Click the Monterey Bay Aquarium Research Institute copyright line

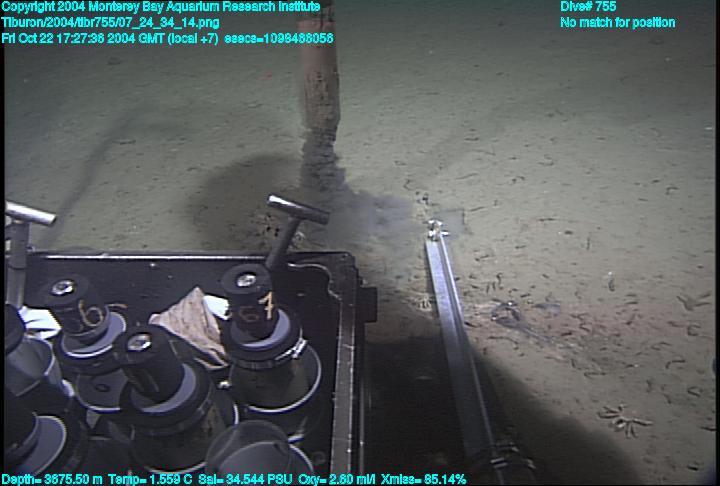point(161,7)
